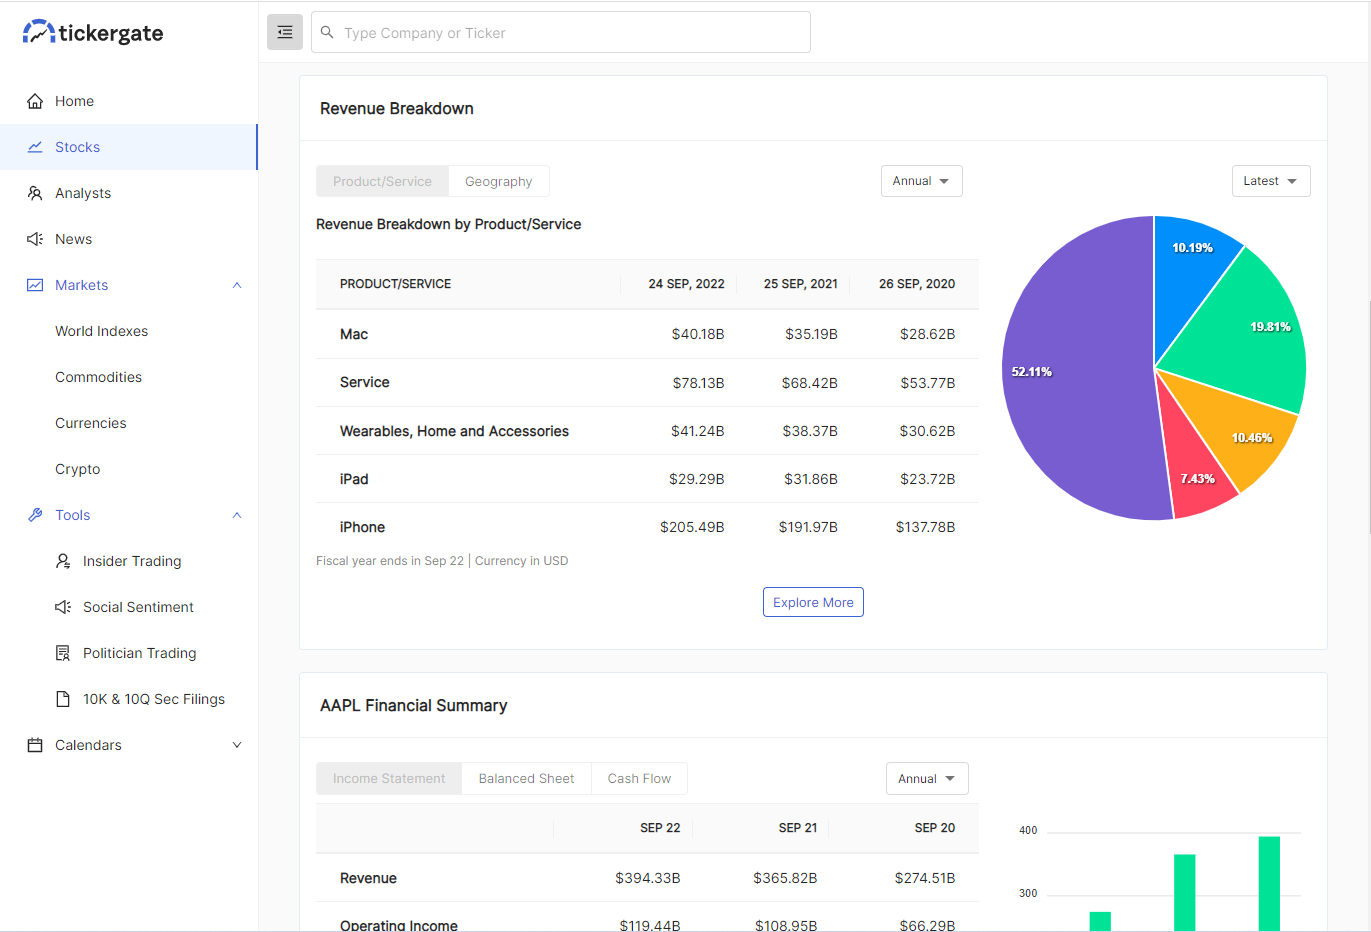Open the News page
The width and height of the screenshot is (1371, 932).
point(129,239)
